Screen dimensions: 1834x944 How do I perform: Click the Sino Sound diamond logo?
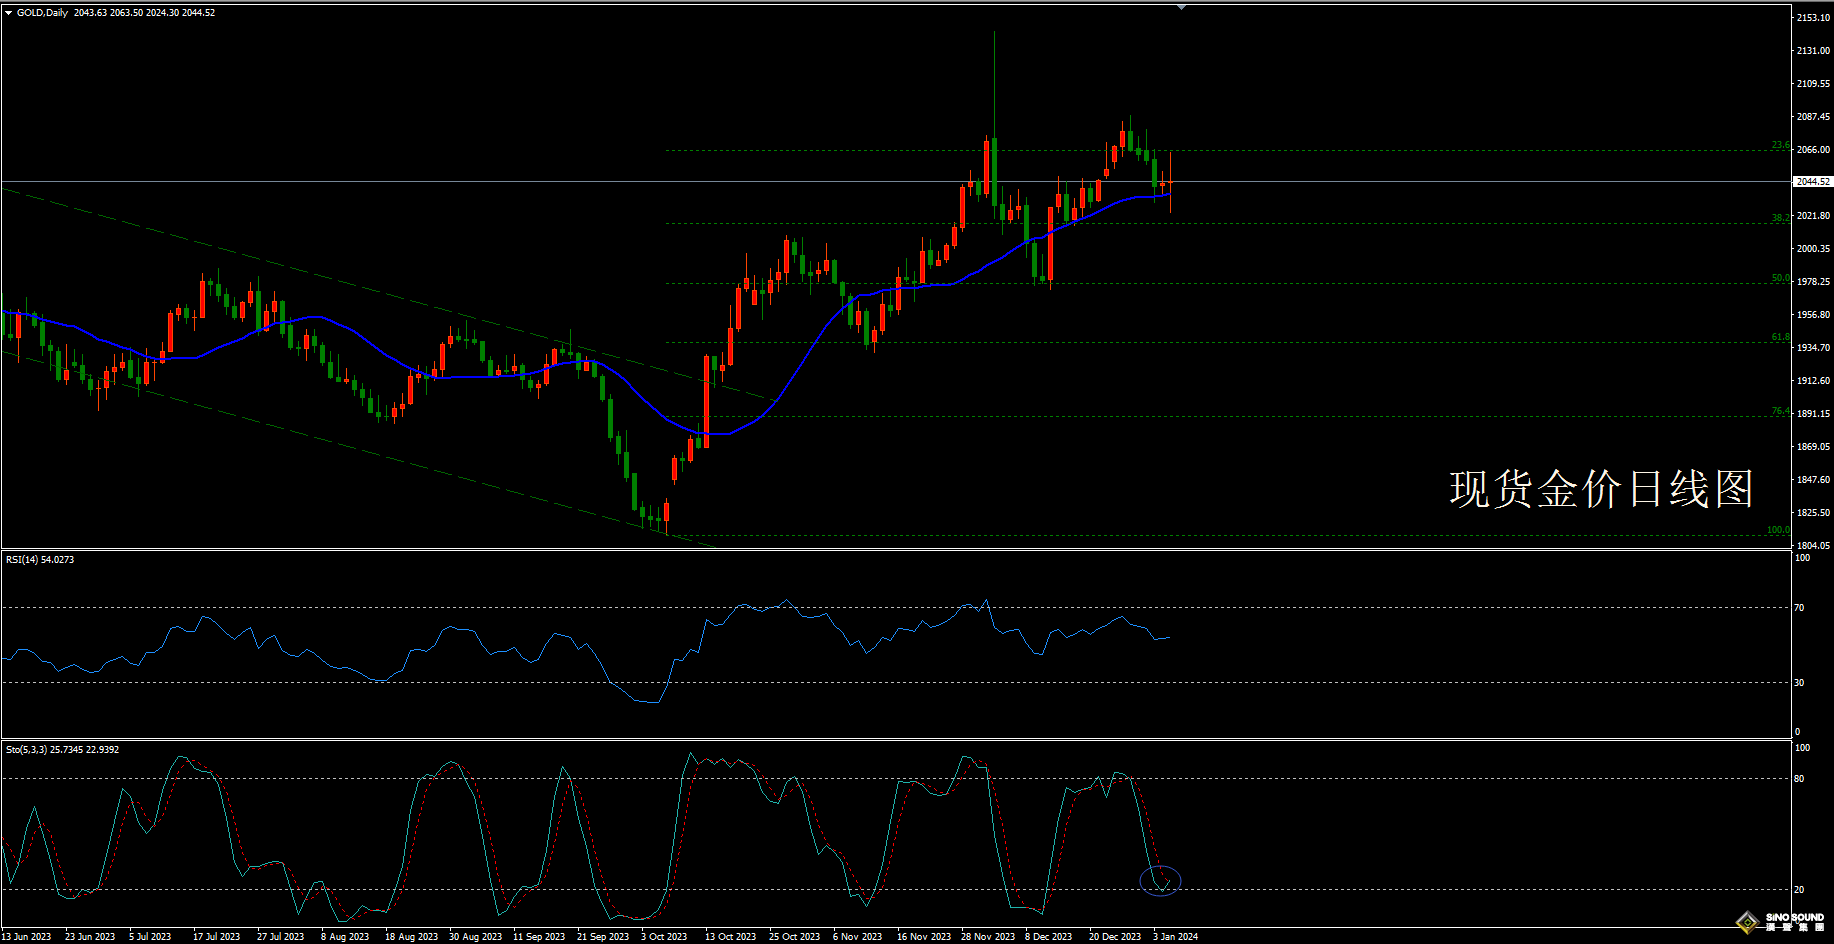1748,922
